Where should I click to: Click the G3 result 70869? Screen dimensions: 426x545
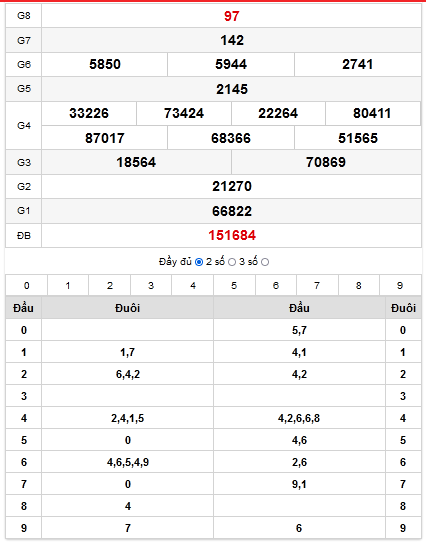[326, 162]
